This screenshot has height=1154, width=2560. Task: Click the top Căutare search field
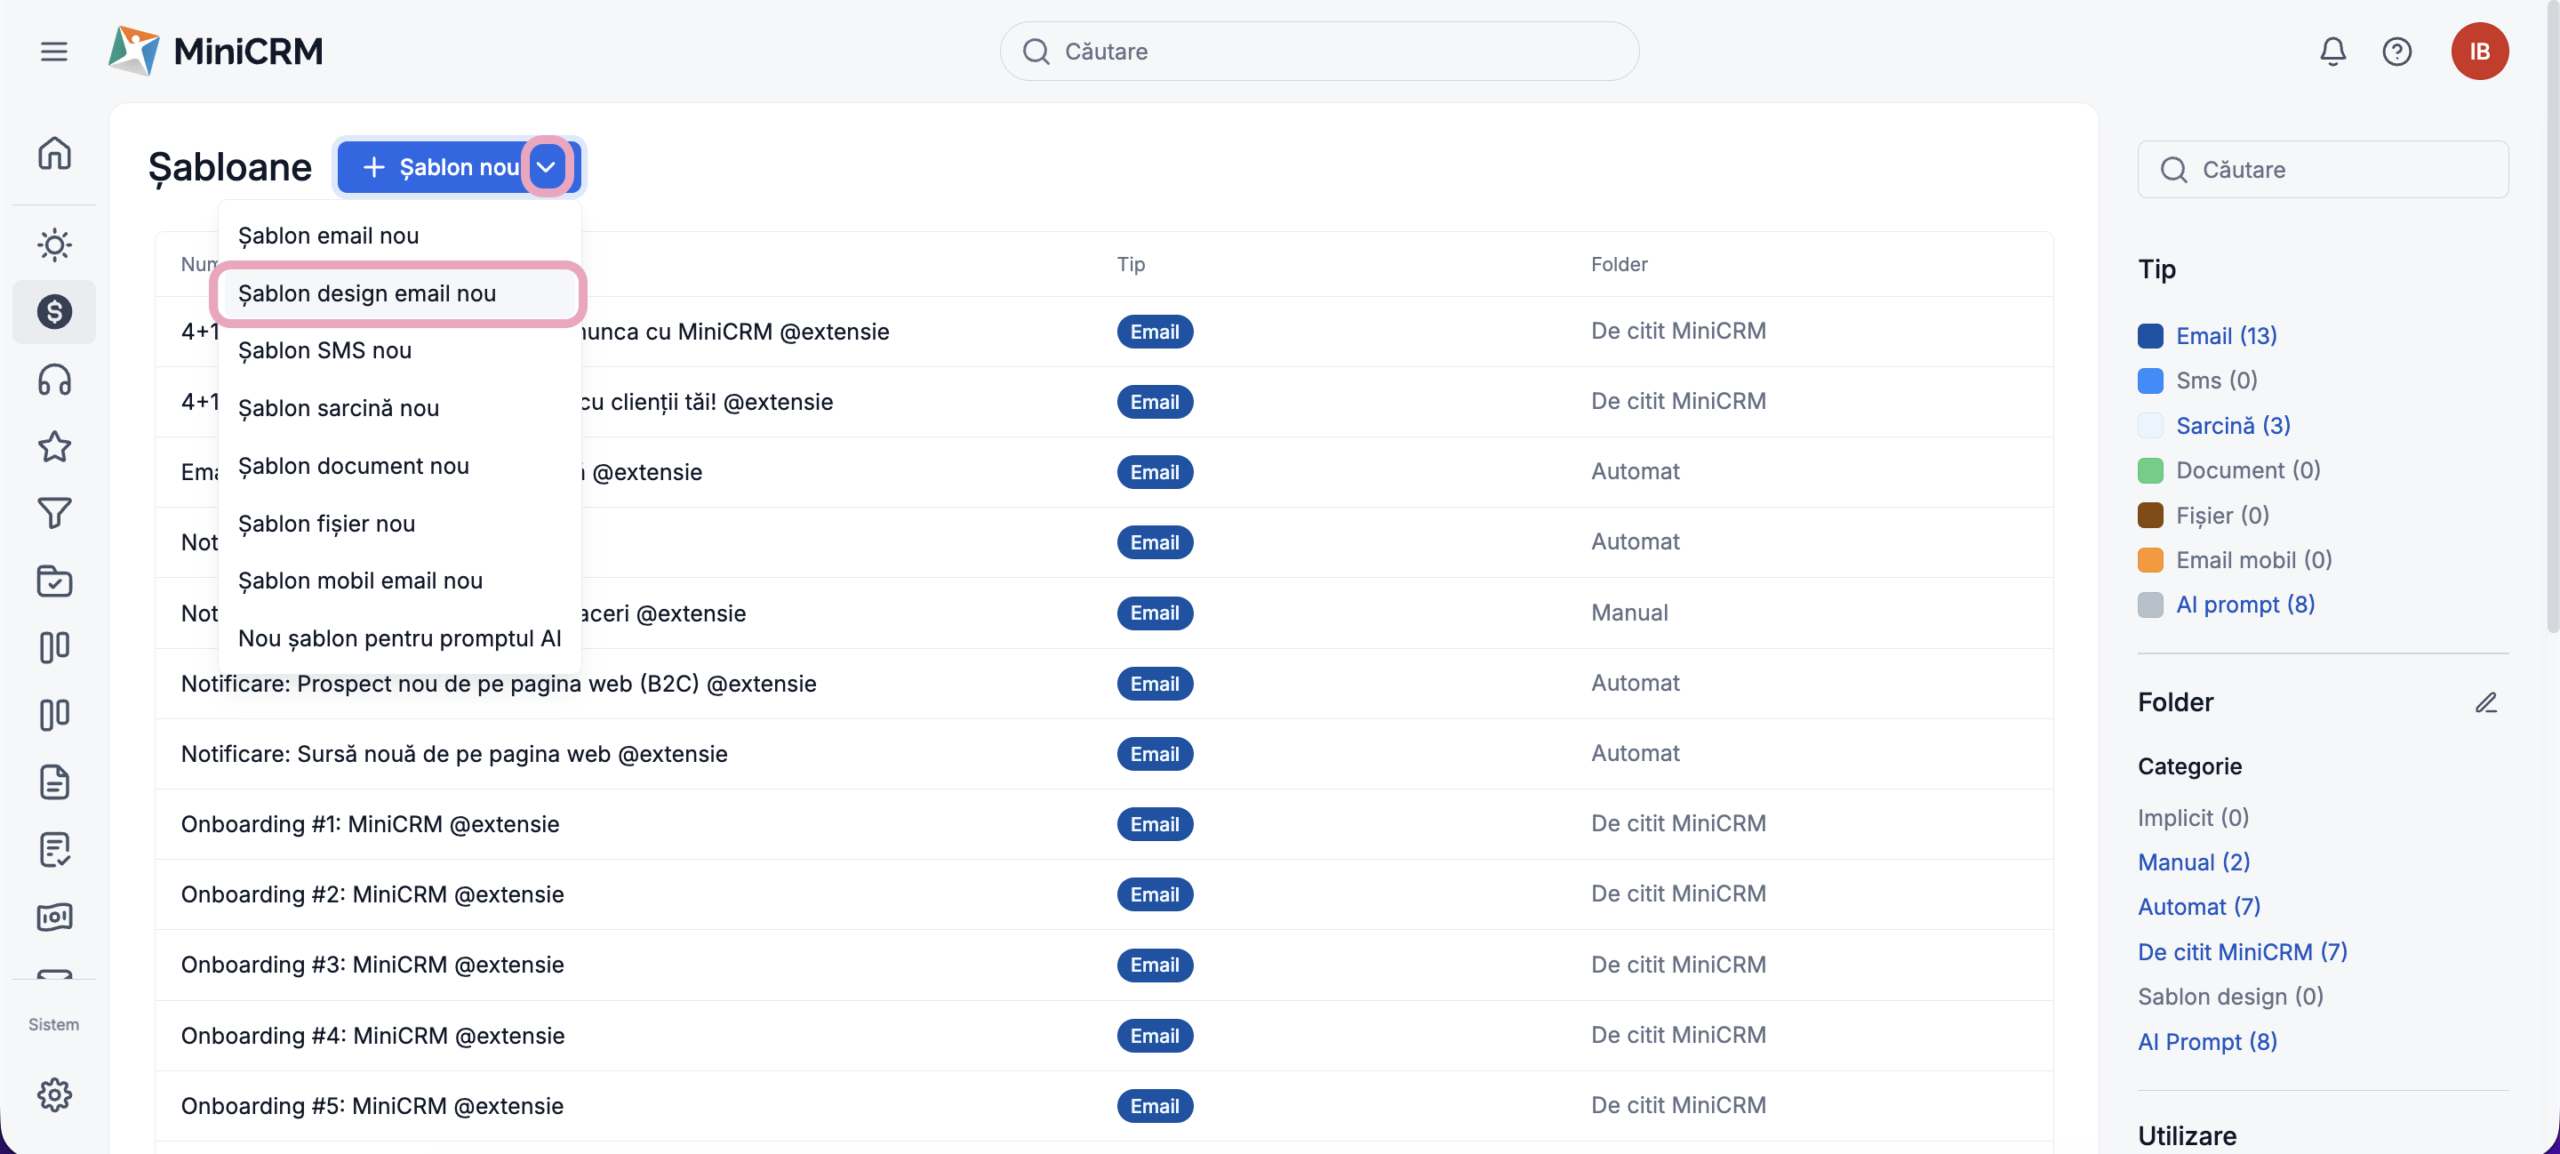[1320, 51]
